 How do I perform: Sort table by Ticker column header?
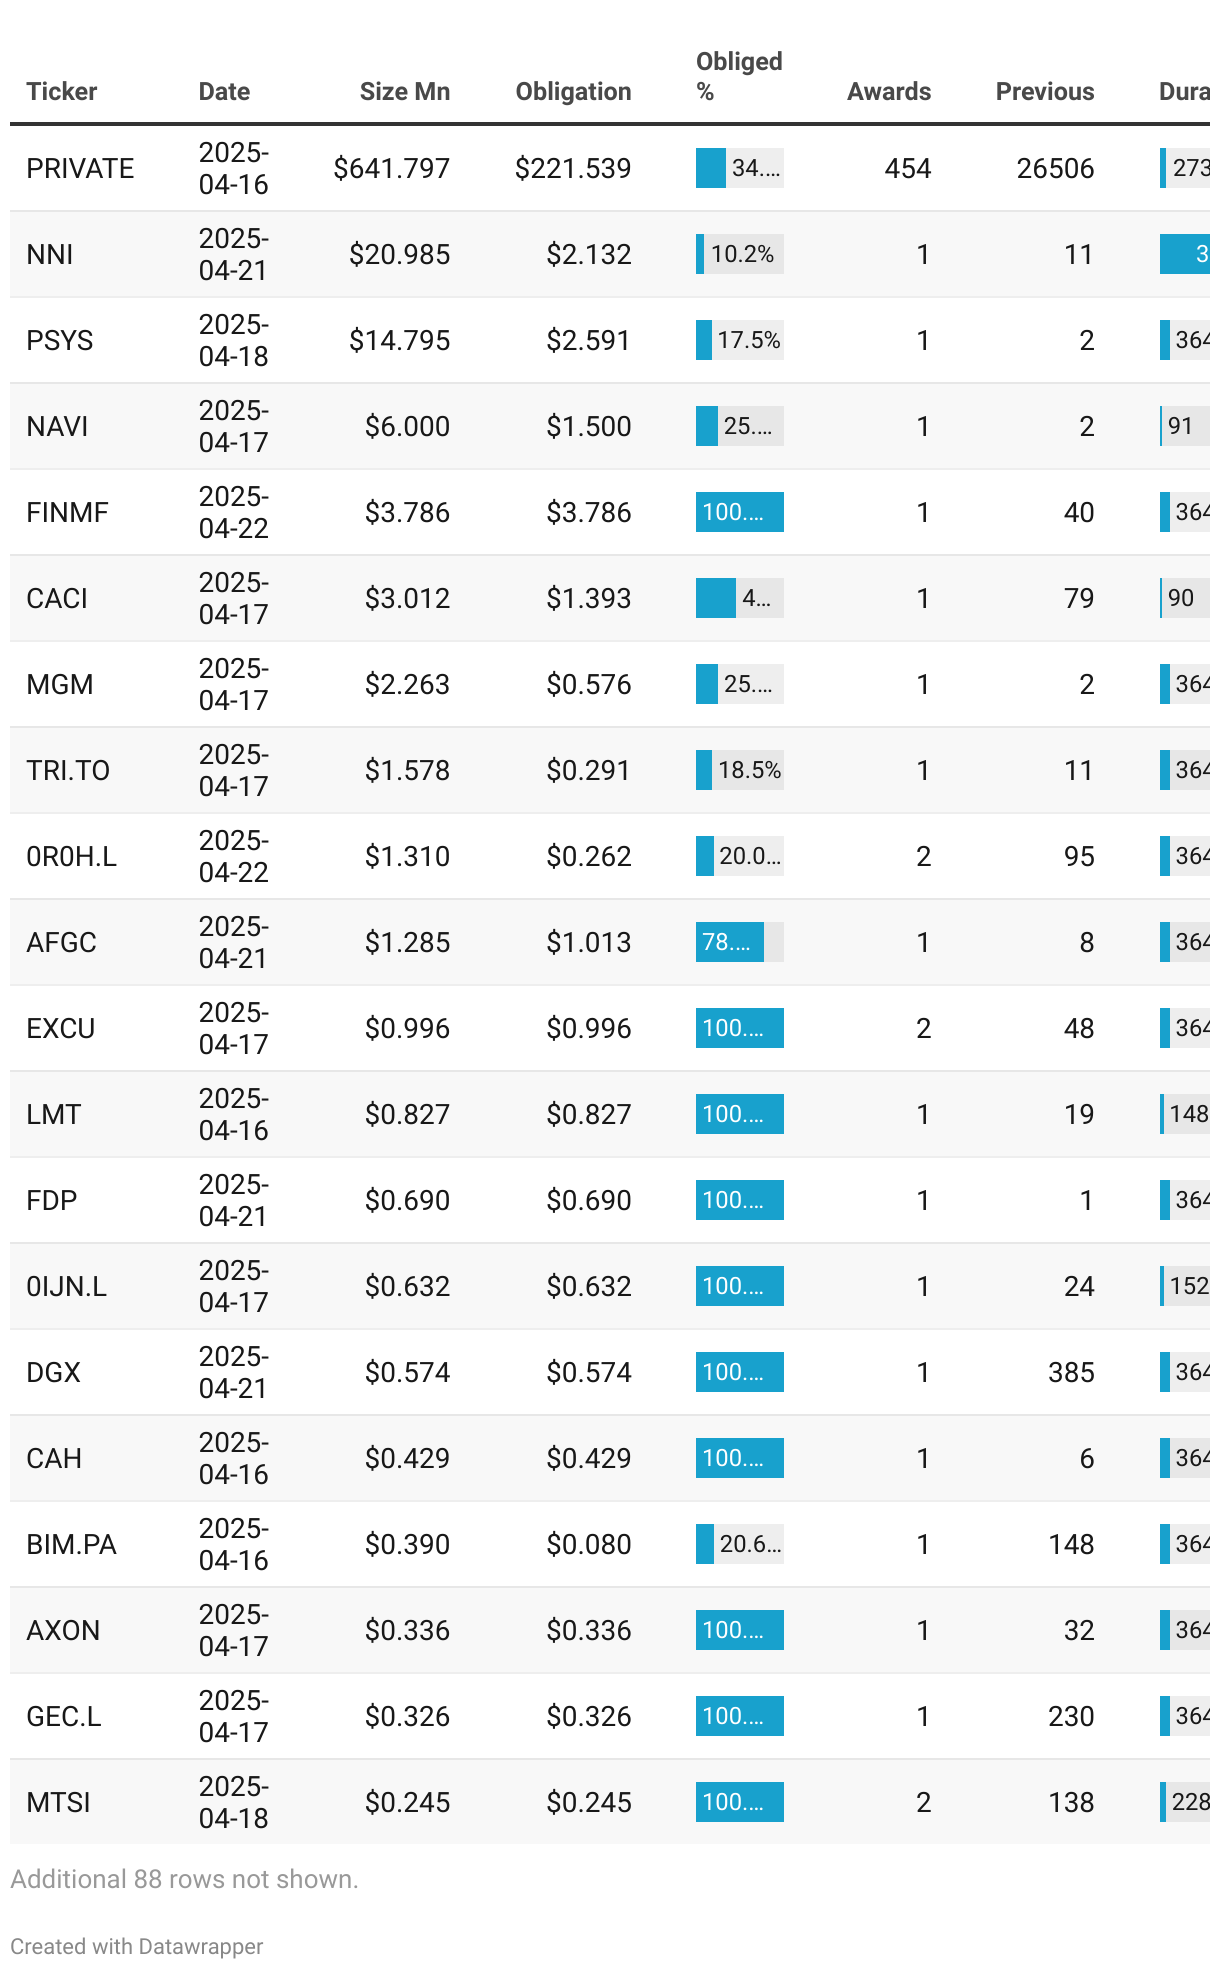click(x=61, y=92)
